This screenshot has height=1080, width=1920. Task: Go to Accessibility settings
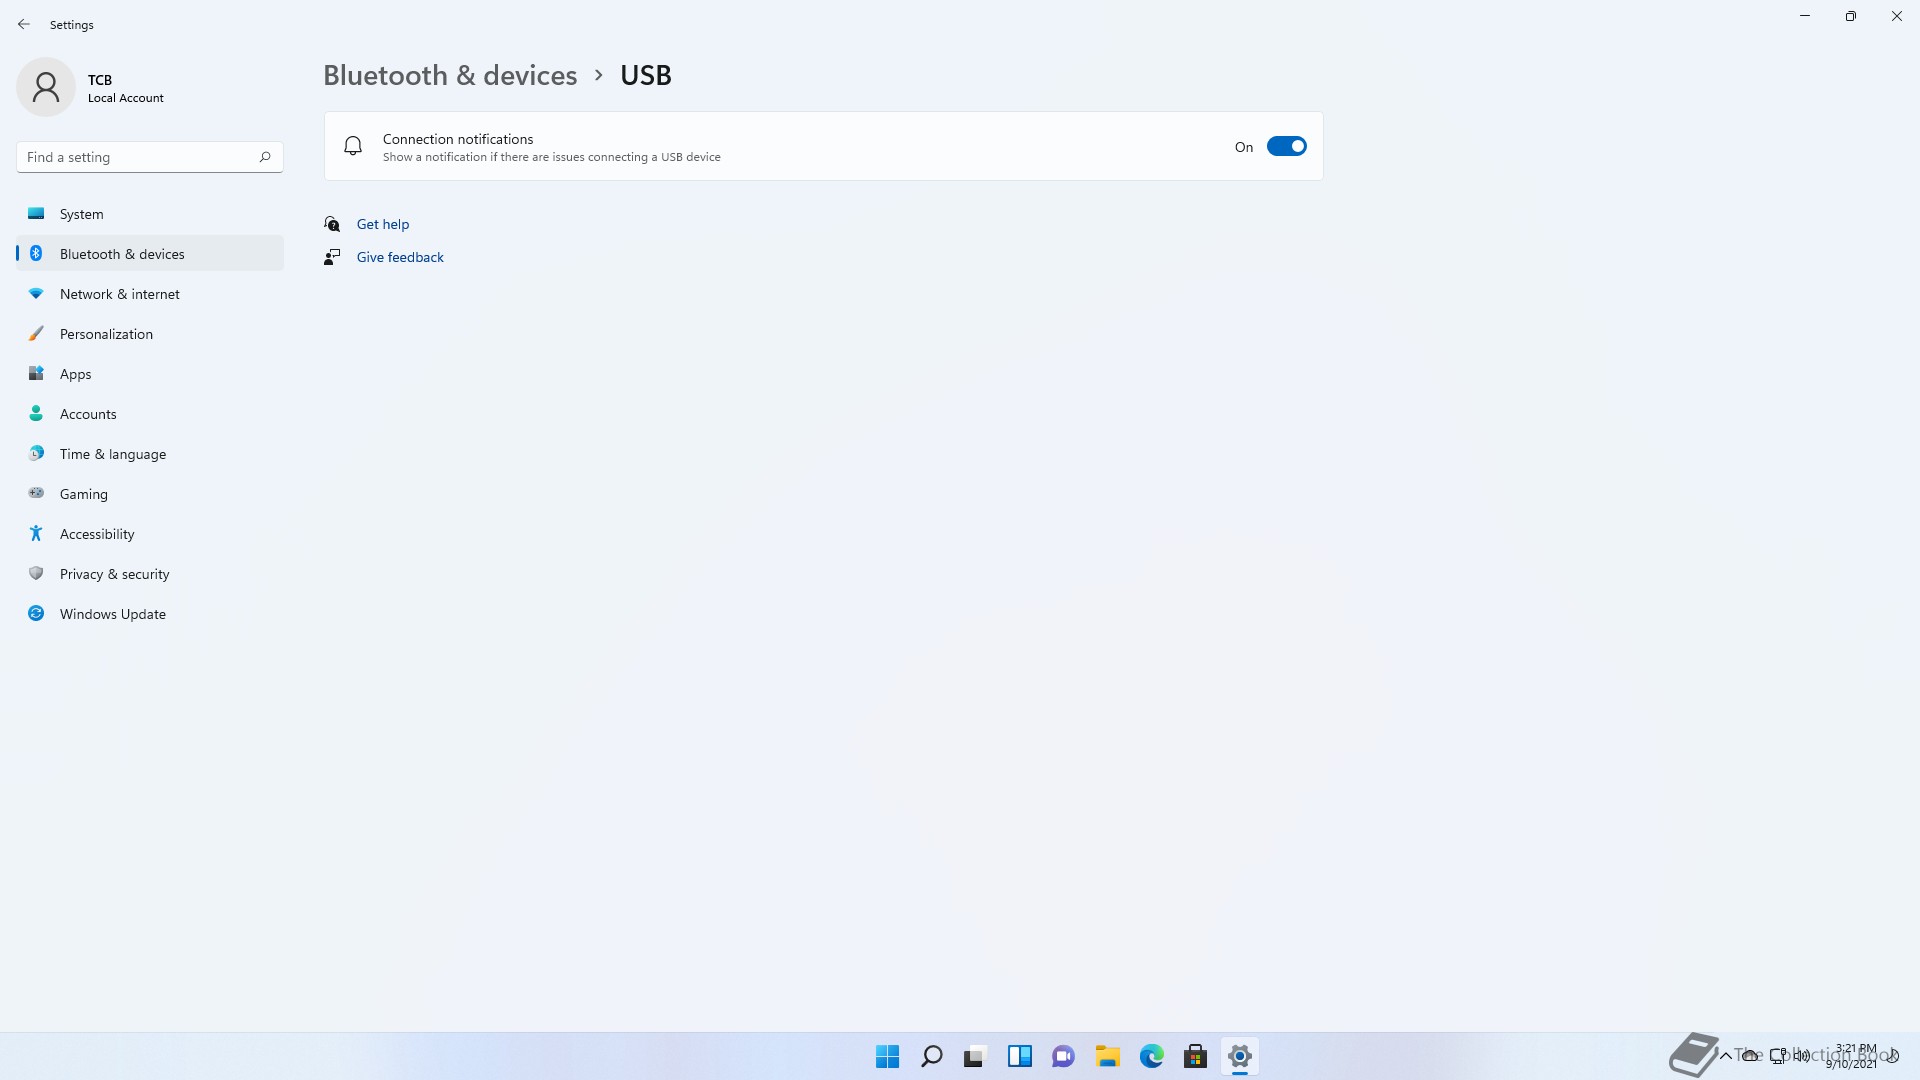(x=150, y=534)
